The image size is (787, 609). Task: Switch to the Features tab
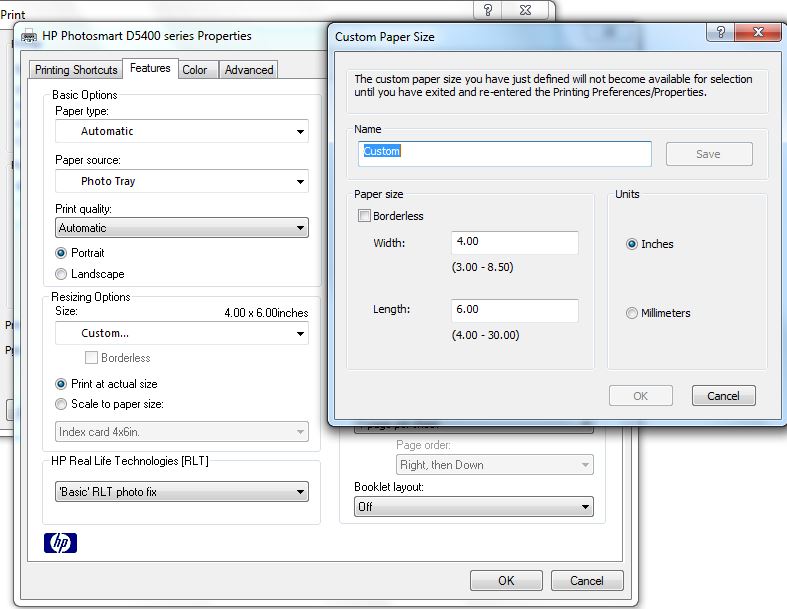point(150,68)
